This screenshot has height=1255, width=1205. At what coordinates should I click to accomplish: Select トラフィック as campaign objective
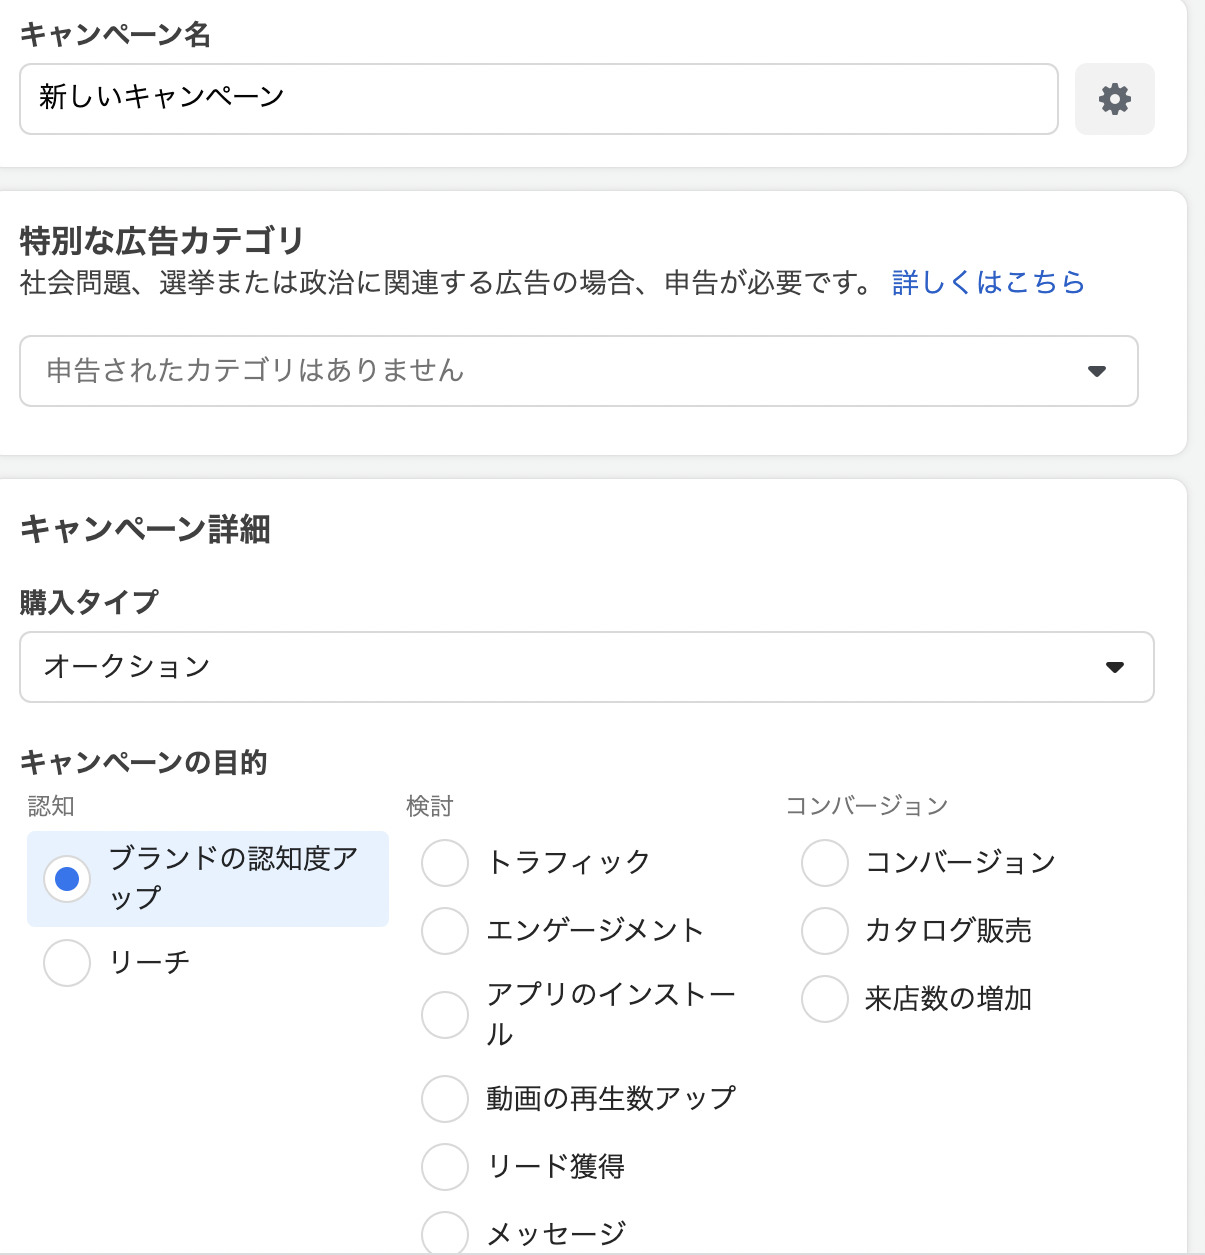pos(444,862)
